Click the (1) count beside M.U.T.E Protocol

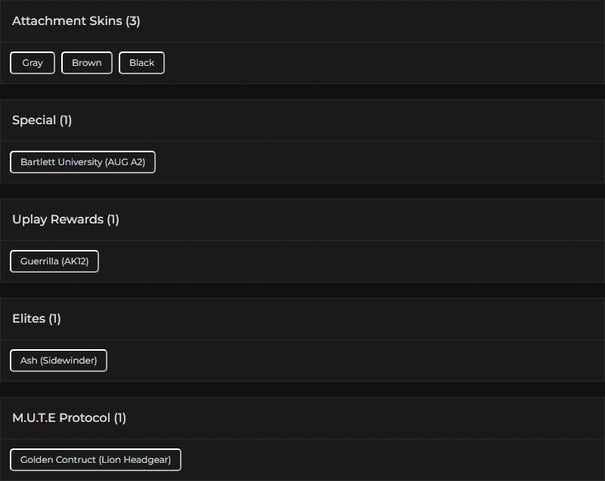point(120,417)
